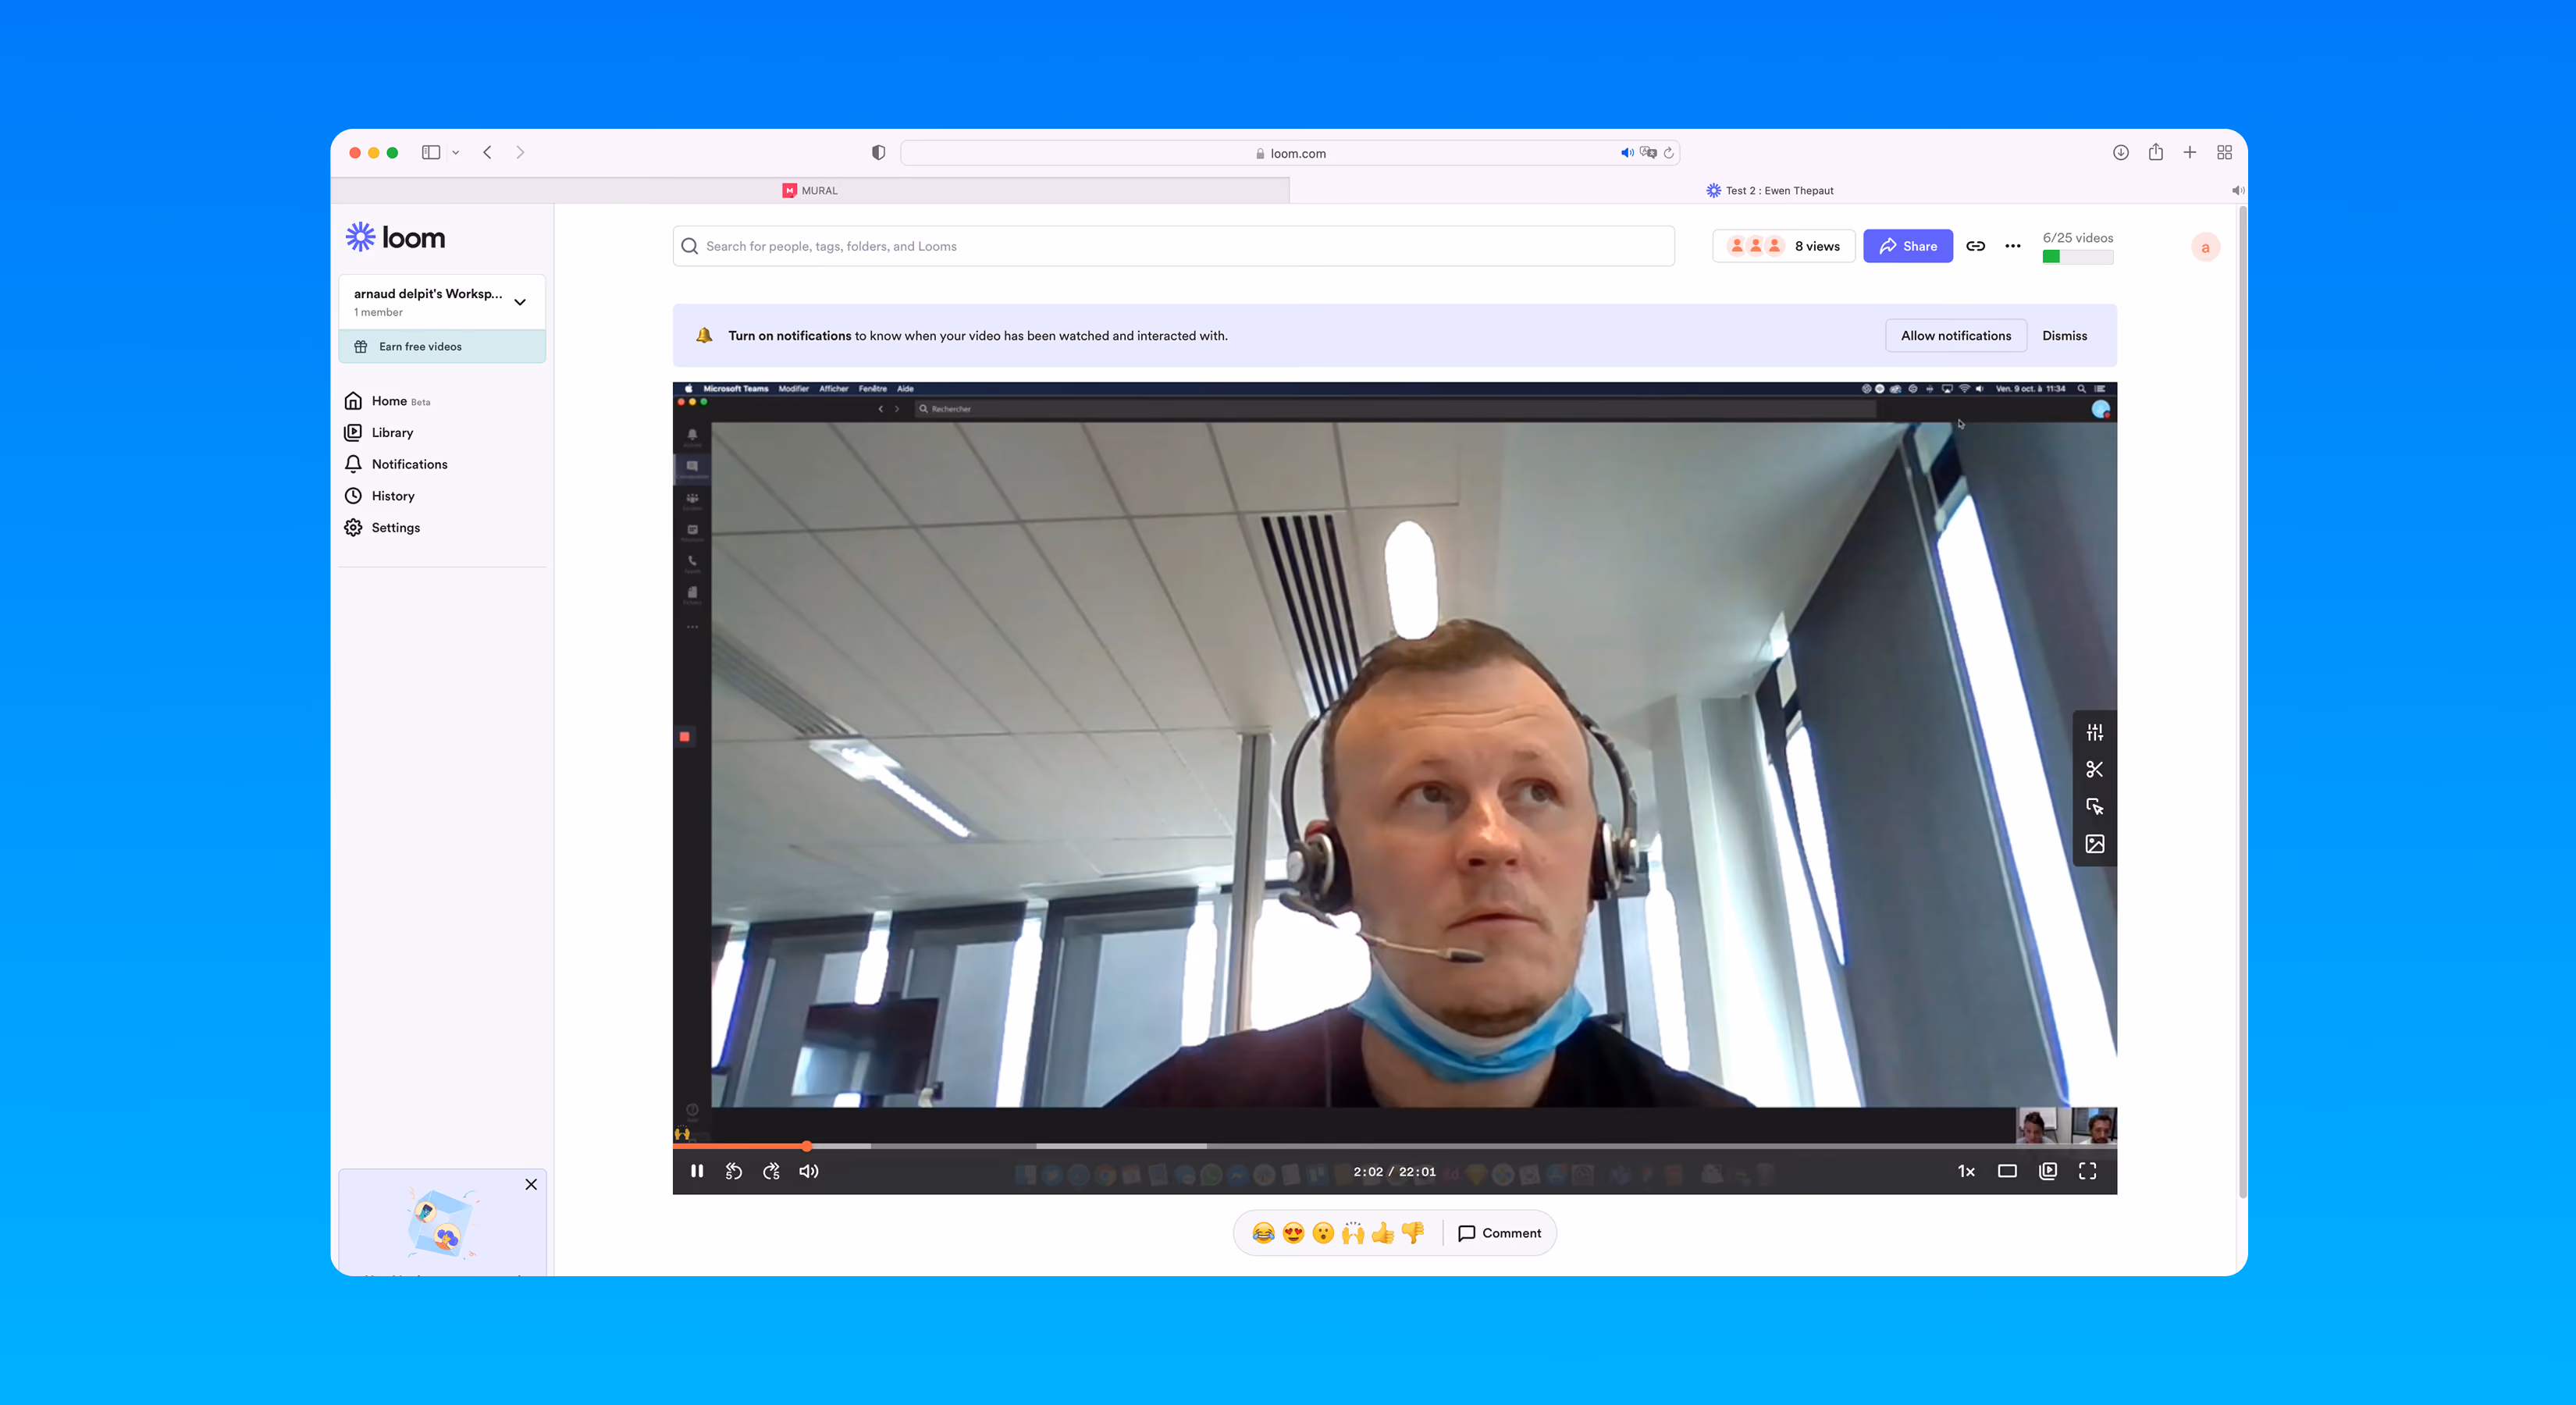View the 8 views viewers list
Screen dimensions: 2576x1405
tap(1784, 246)
